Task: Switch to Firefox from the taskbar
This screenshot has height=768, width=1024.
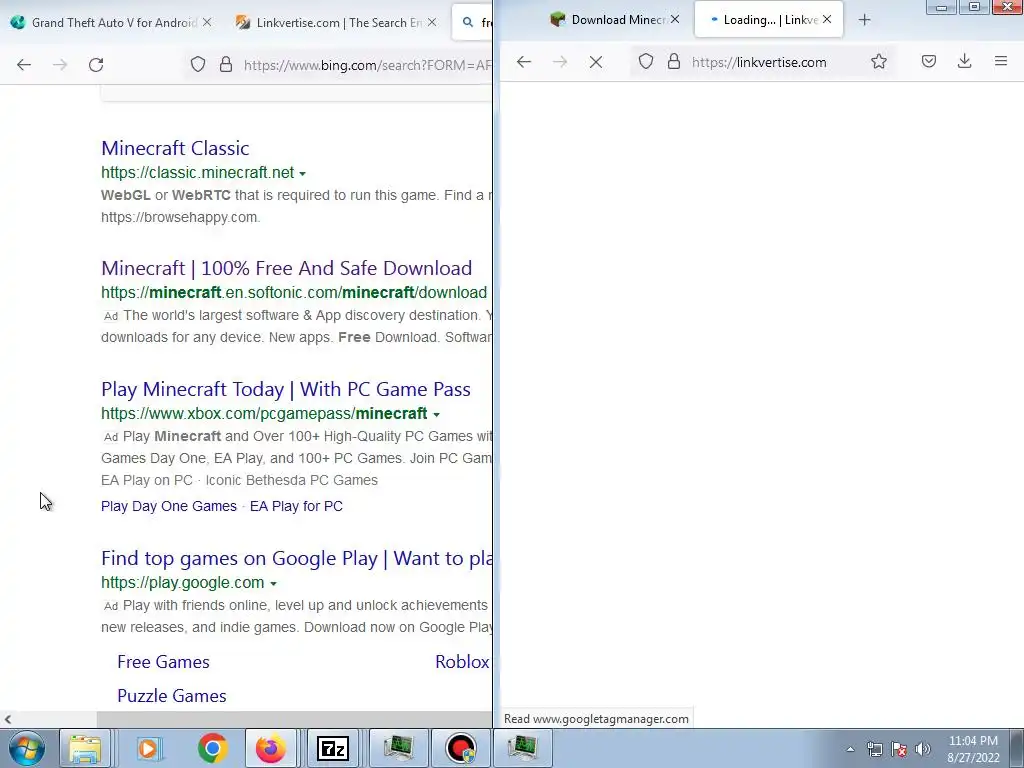Action: click(270, 748)
